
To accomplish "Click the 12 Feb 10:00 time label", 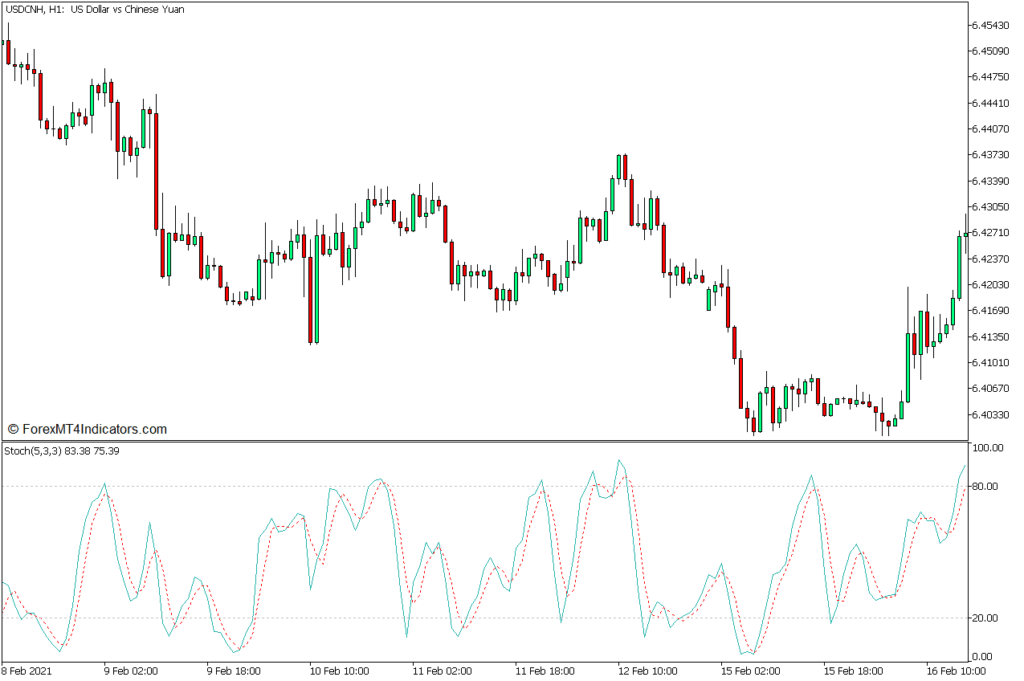I will (x=649, y=670).
